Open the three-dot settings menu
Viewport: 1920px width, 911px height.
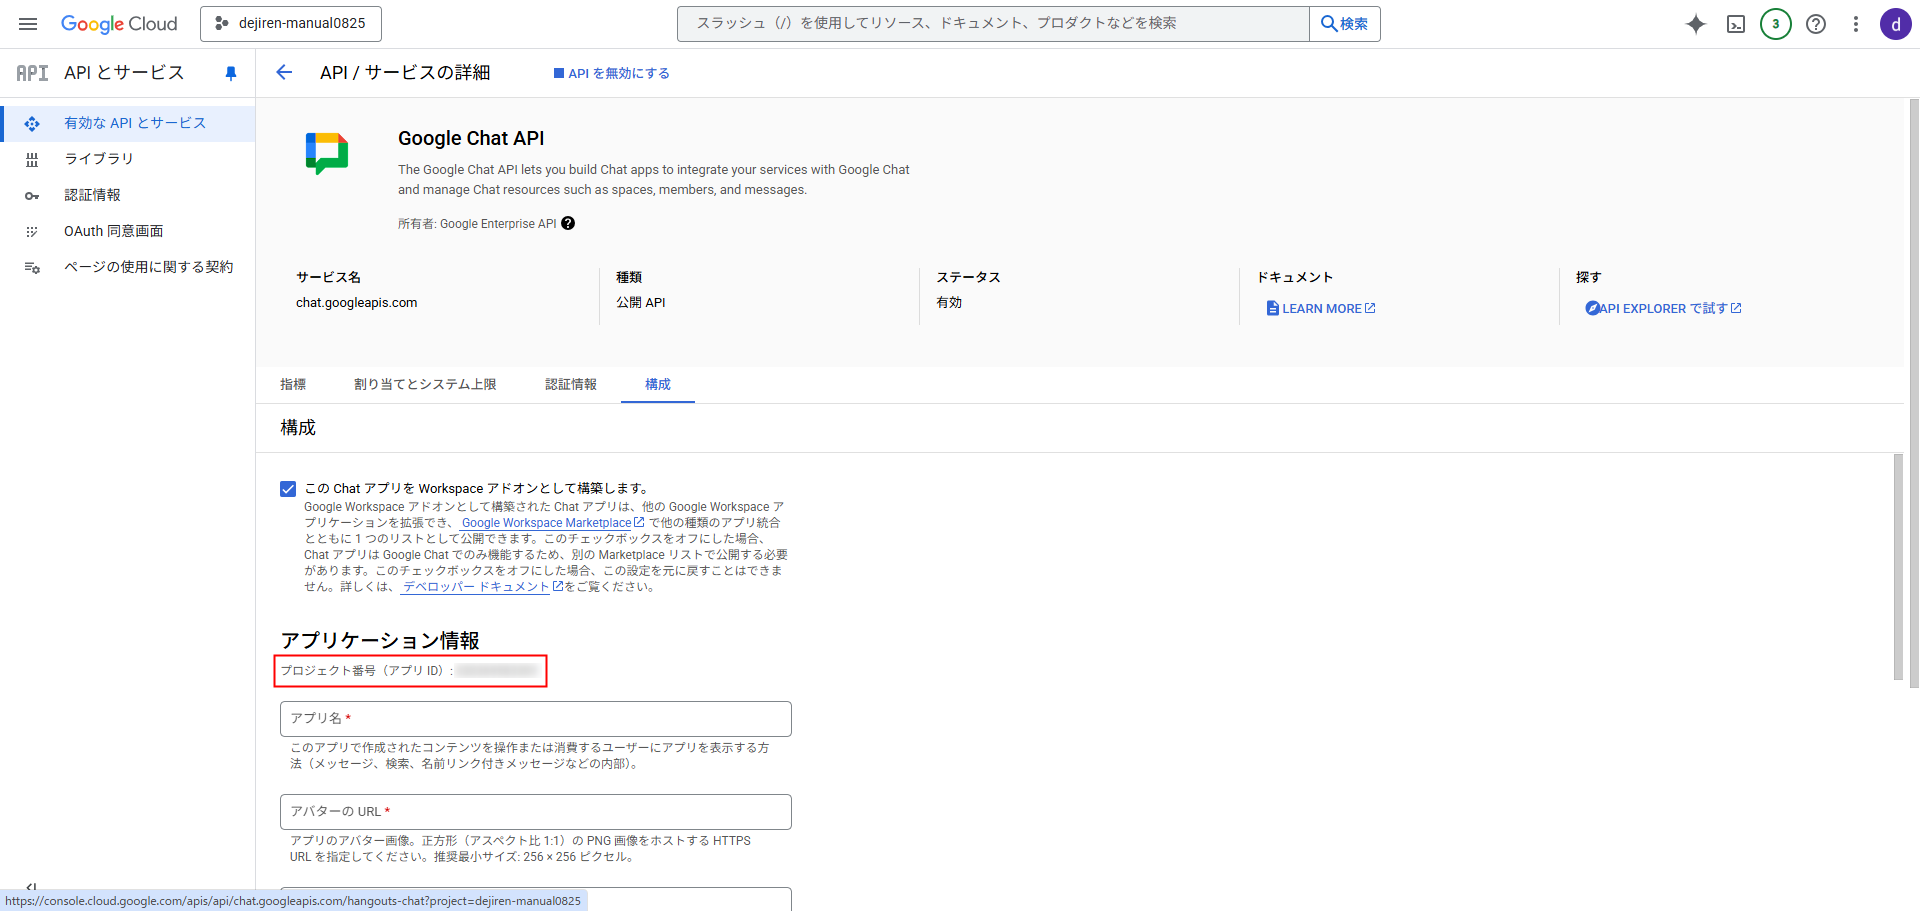tap(1856, 24)
